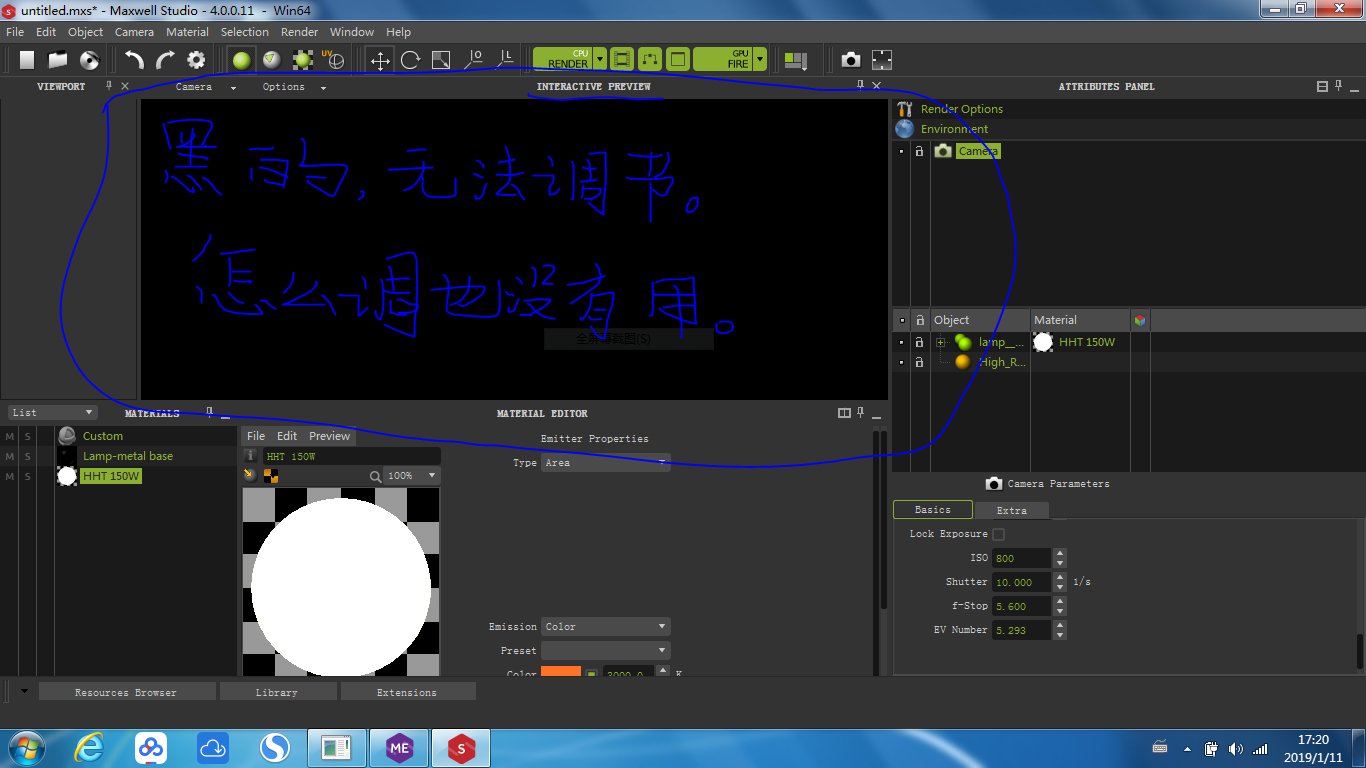Open the Material menu in menu bar
The image size is (1366, 768).
click(x=187, y=32)
